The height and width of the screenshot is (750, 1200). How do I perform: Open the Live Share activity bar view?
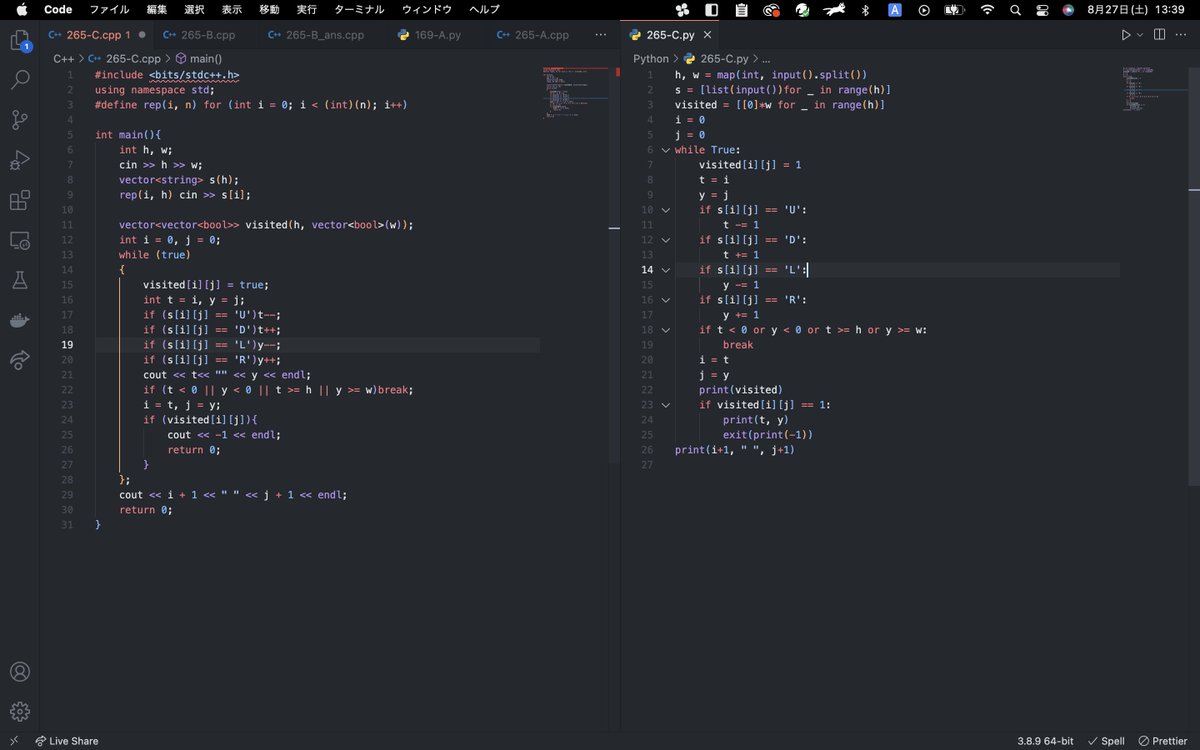coord(20,360)
